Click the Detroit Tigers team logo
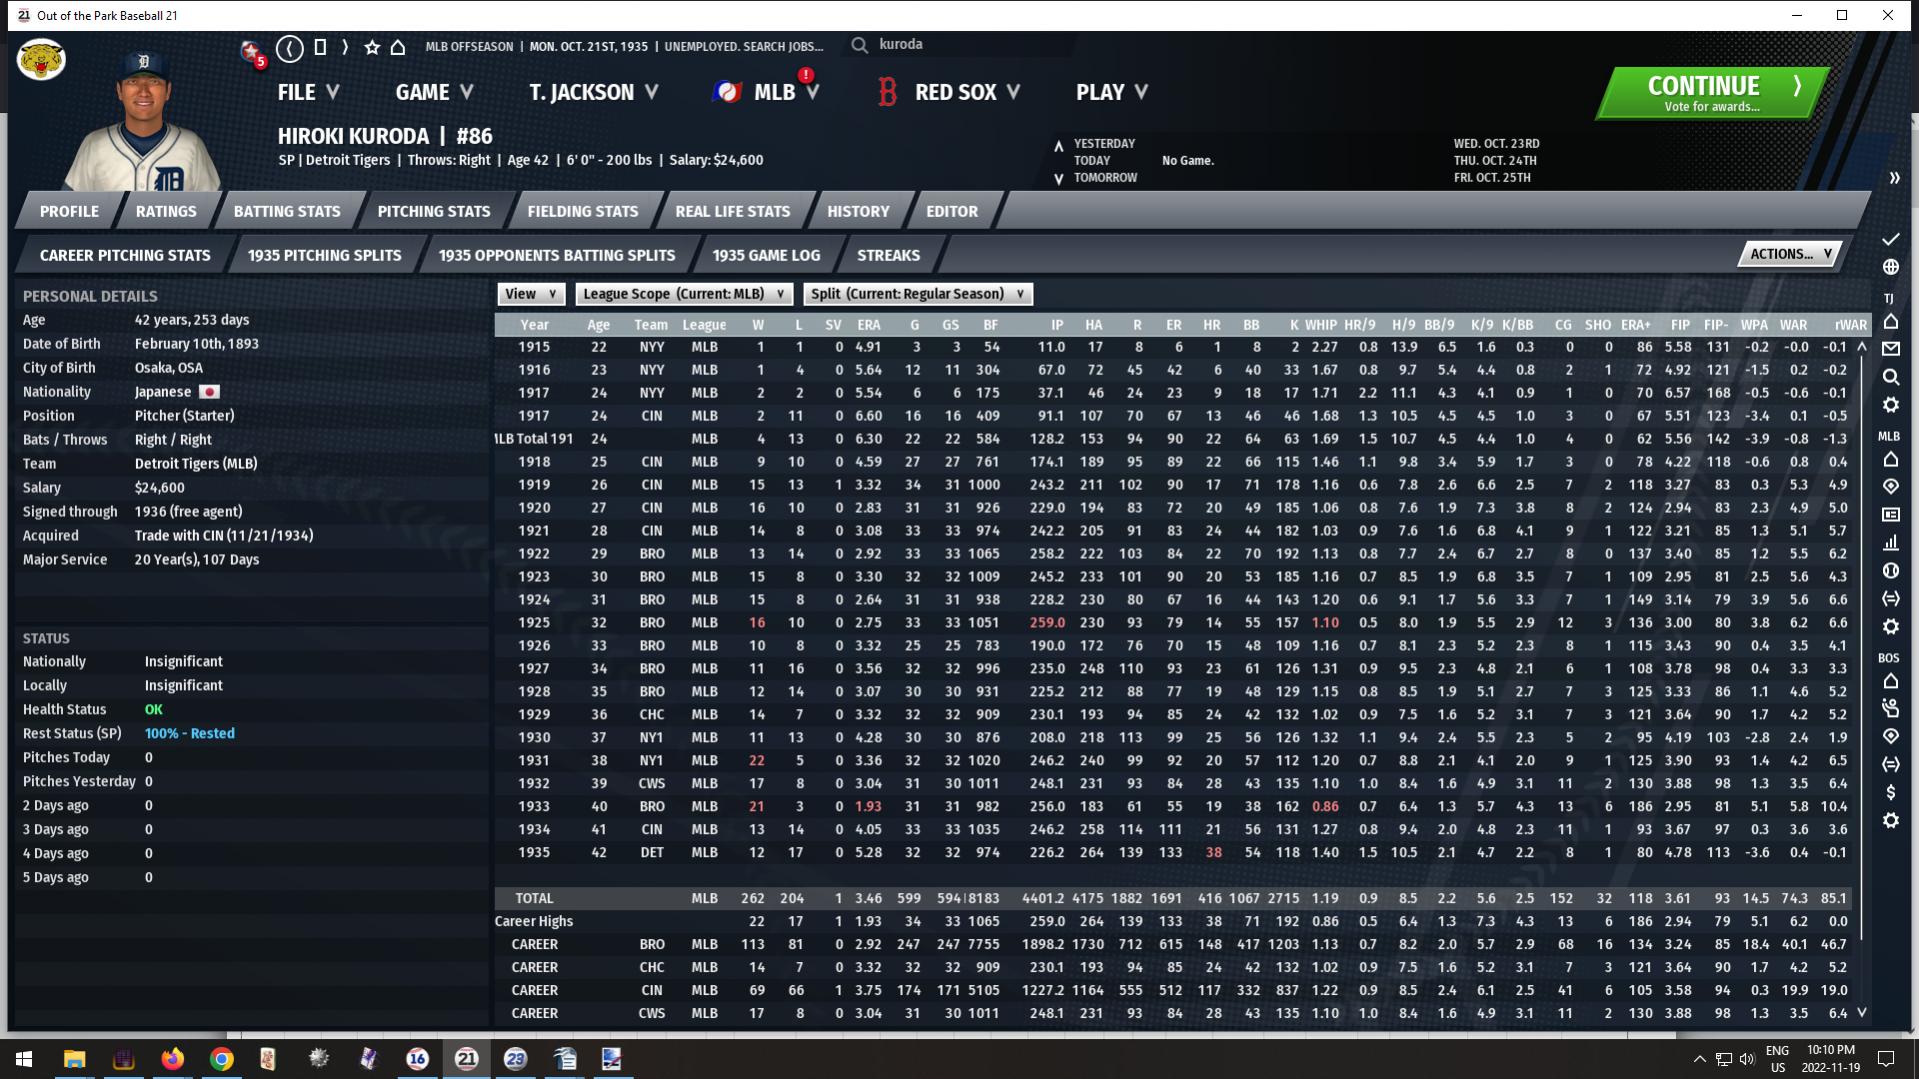Screen dimensions: 1919x1079 42,60
